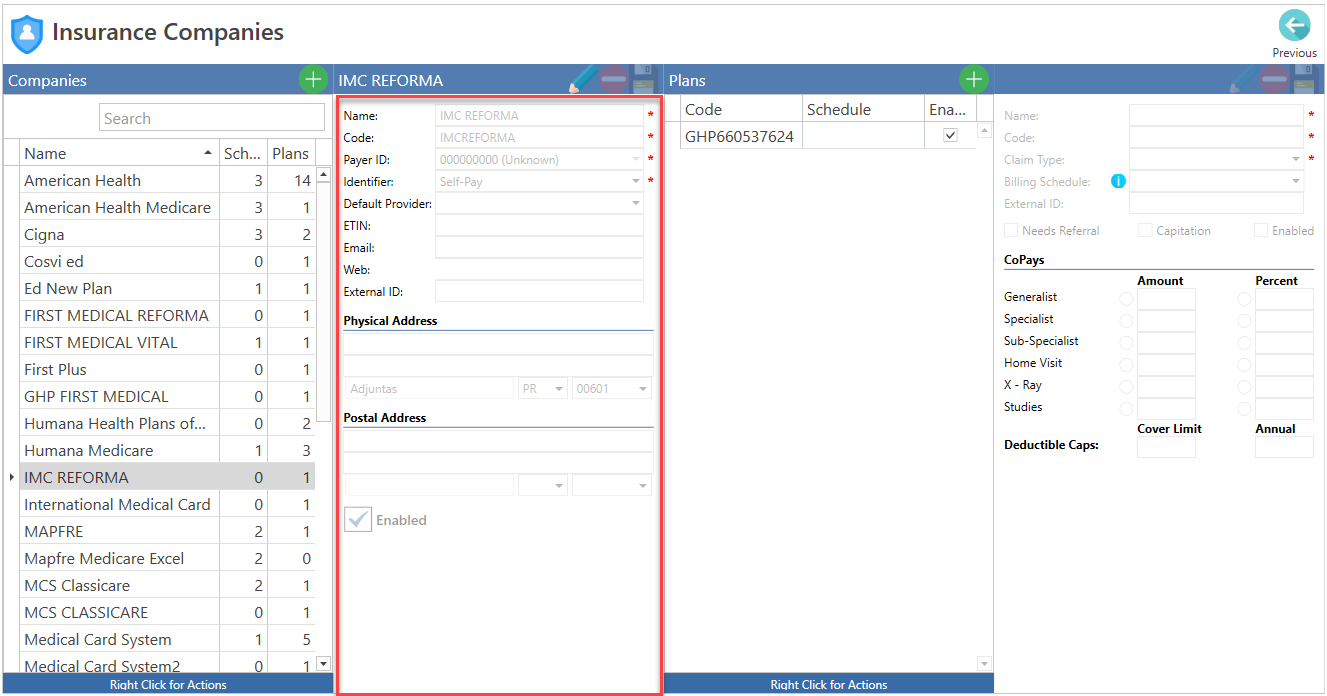Sort plans by the Code column header

click(x=741, y=109)
